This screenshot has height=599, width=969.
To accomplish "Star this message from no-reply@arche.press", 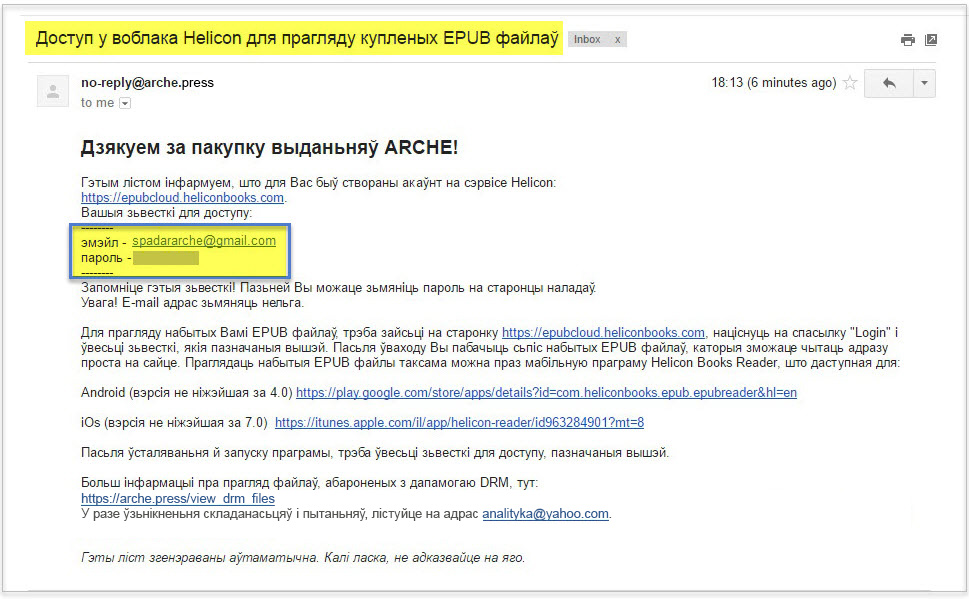I will [850, 83].
